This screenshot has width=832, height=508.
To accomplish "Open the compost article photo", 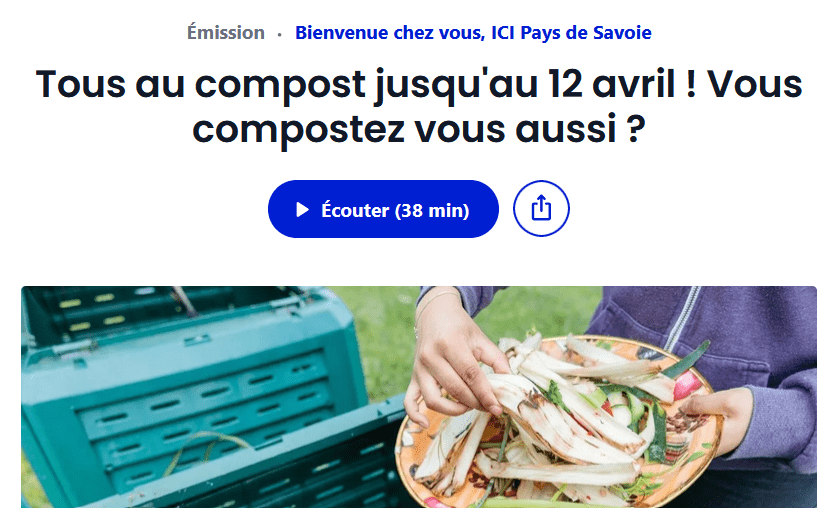I will coord(419,397).
